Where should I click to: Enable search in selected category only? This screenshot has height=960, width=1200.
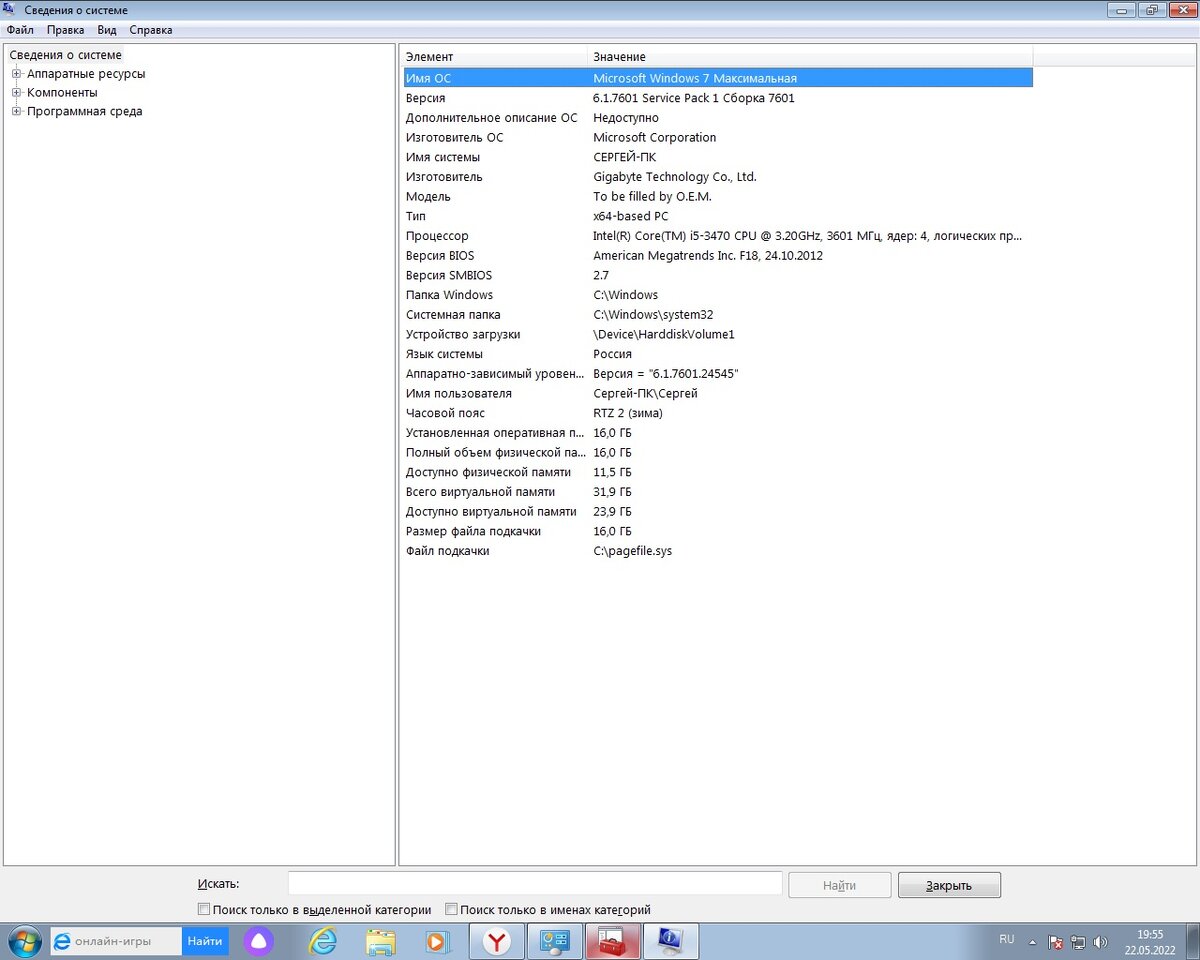[204, 910]
